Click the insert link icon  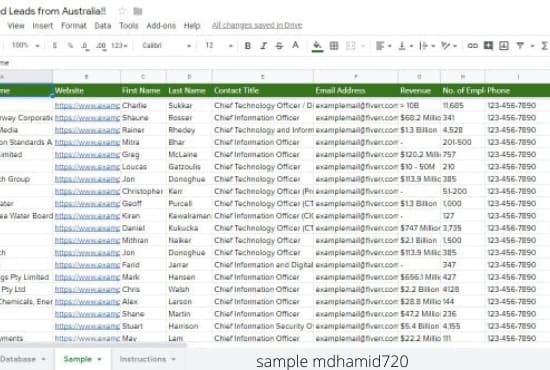pyautogui.click(x=472, y=46)
